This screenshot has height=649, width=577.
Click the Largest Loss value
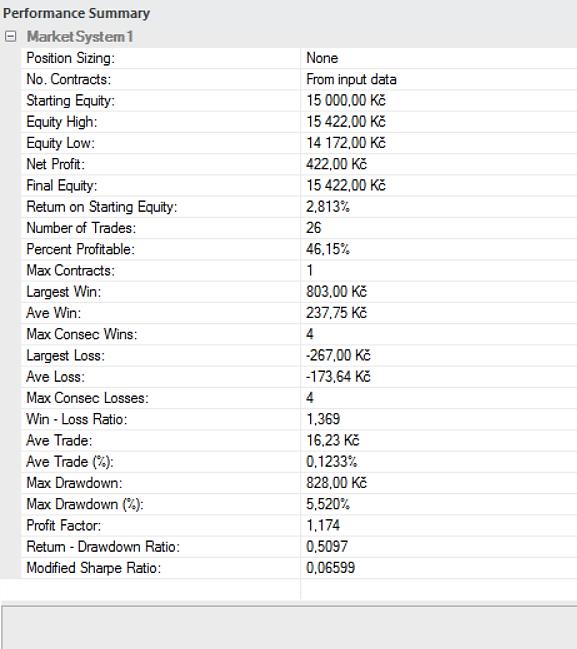tap(338, 355)
